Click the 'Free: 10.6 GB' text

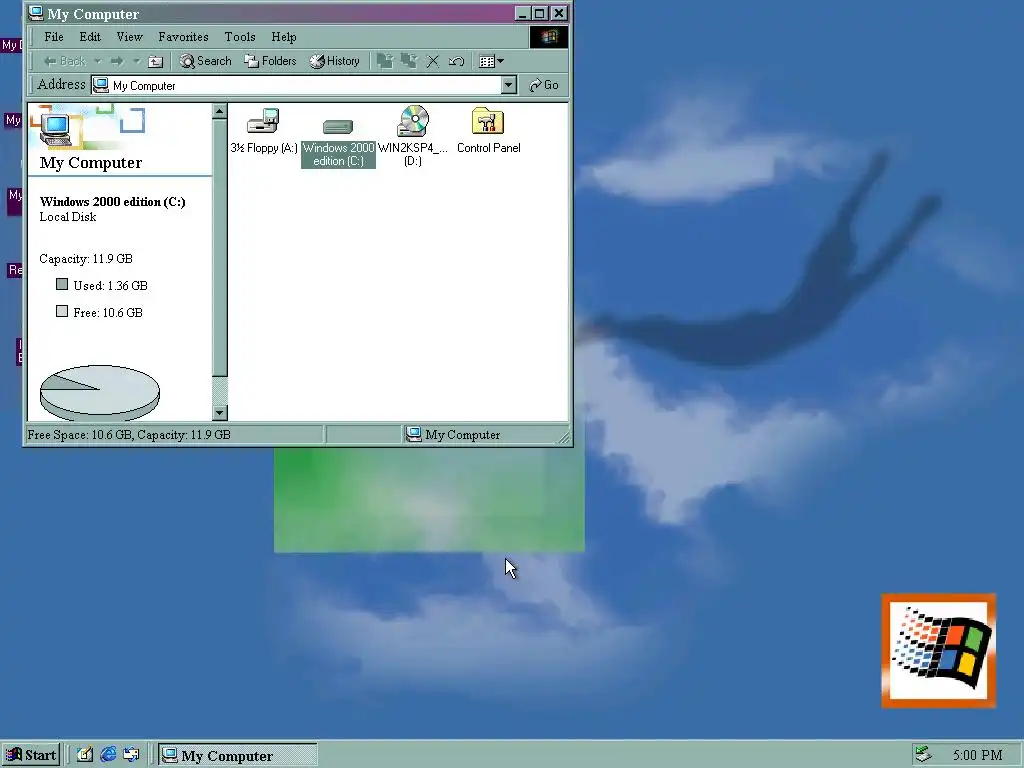(108, 312)
